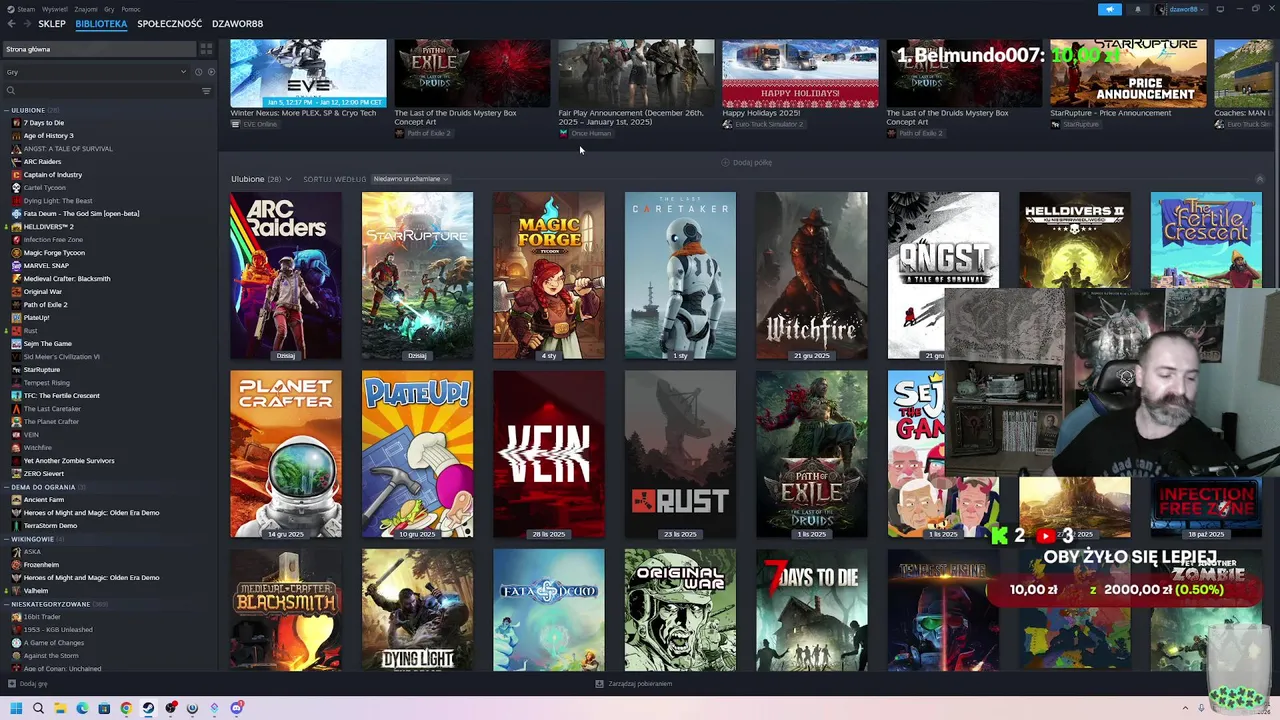
Task: Select Path of Exile 2 in sidebar
Action: click(x=45, y=305)
